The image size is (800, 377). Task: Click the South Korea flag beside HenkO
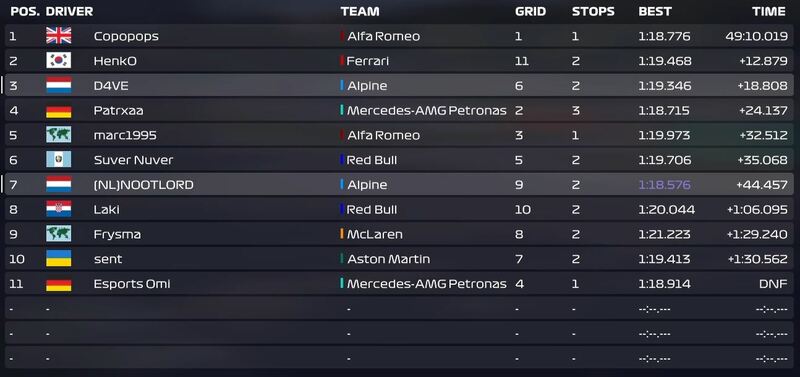(x=59, y=60)
